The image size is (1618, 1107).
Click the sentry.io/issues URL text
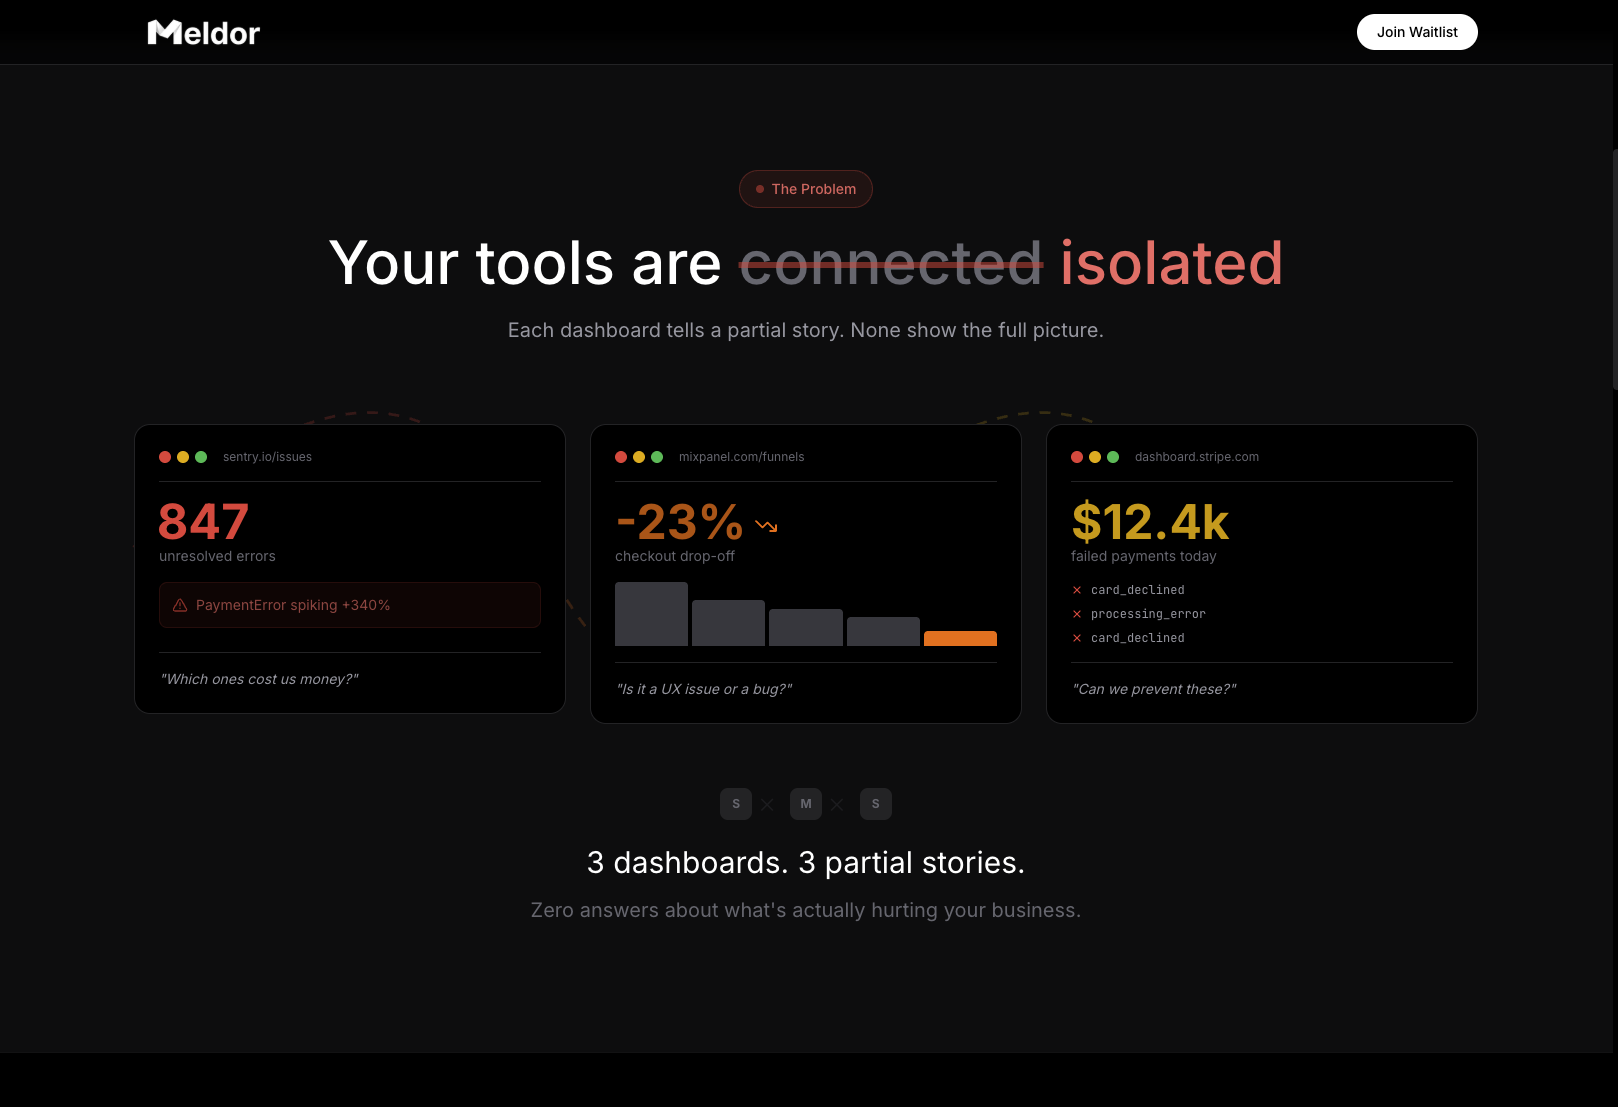coord(267,457)
